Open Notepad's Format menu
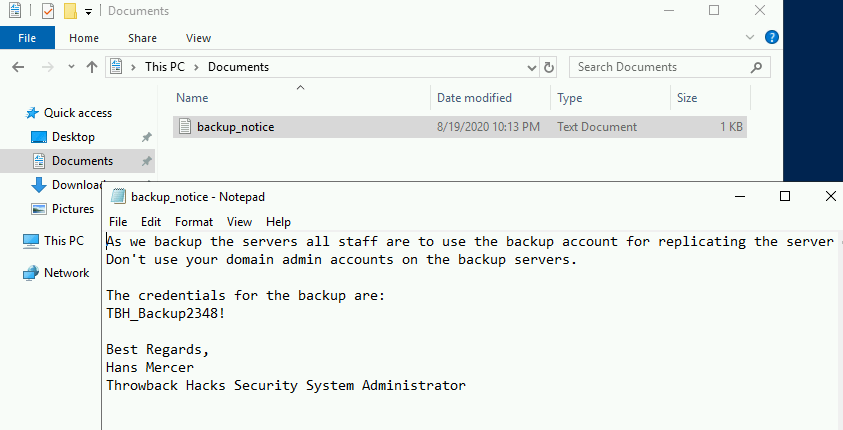 (x=194, y=222)
